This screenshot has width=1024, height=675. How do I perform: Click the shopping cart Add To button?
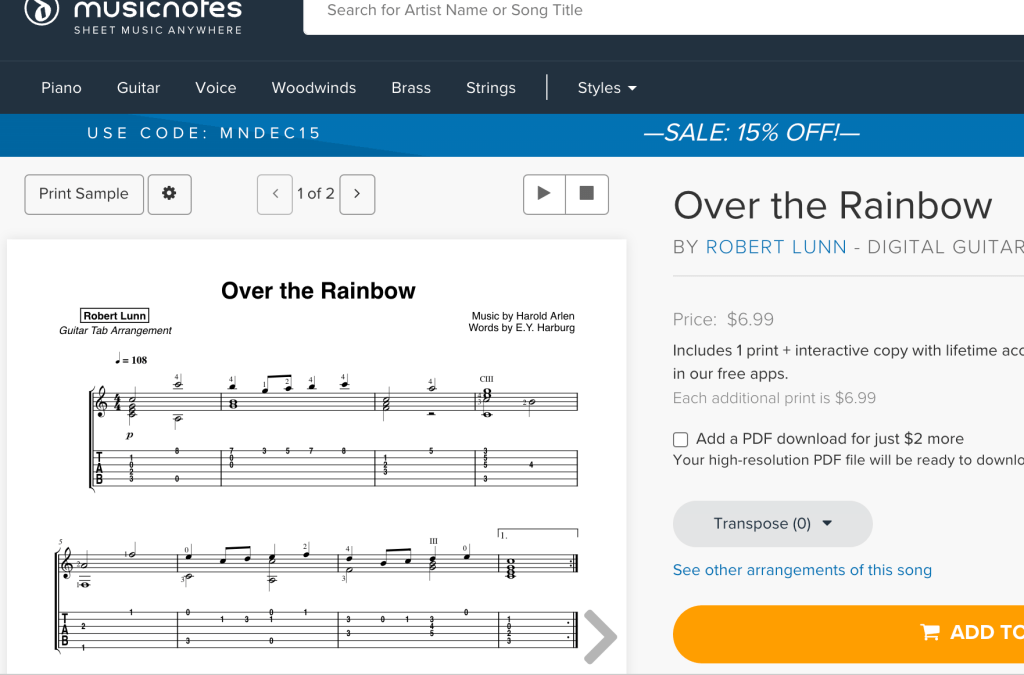tap(848, 632)
